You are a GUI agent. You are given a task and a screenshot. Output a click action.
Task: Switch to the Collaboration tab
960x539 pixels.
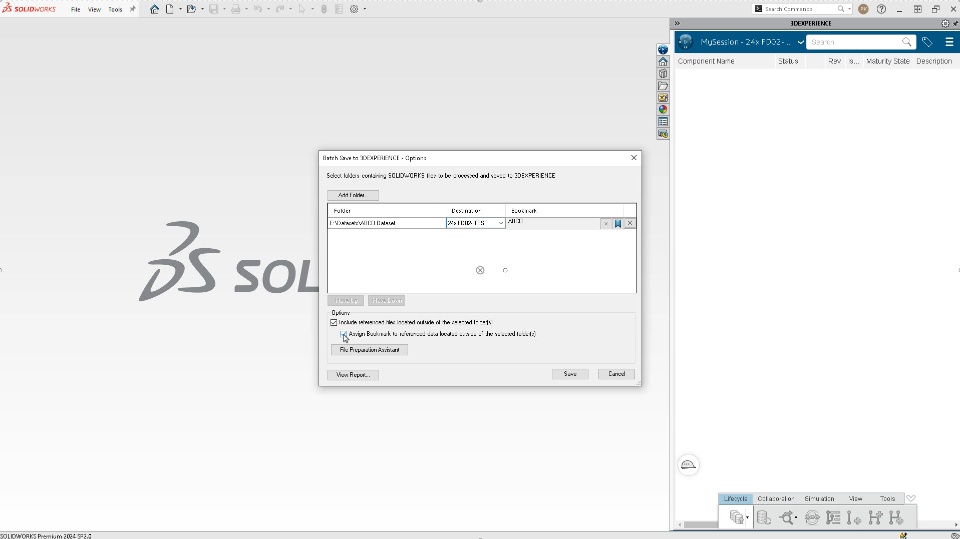(x=775, y=499)
